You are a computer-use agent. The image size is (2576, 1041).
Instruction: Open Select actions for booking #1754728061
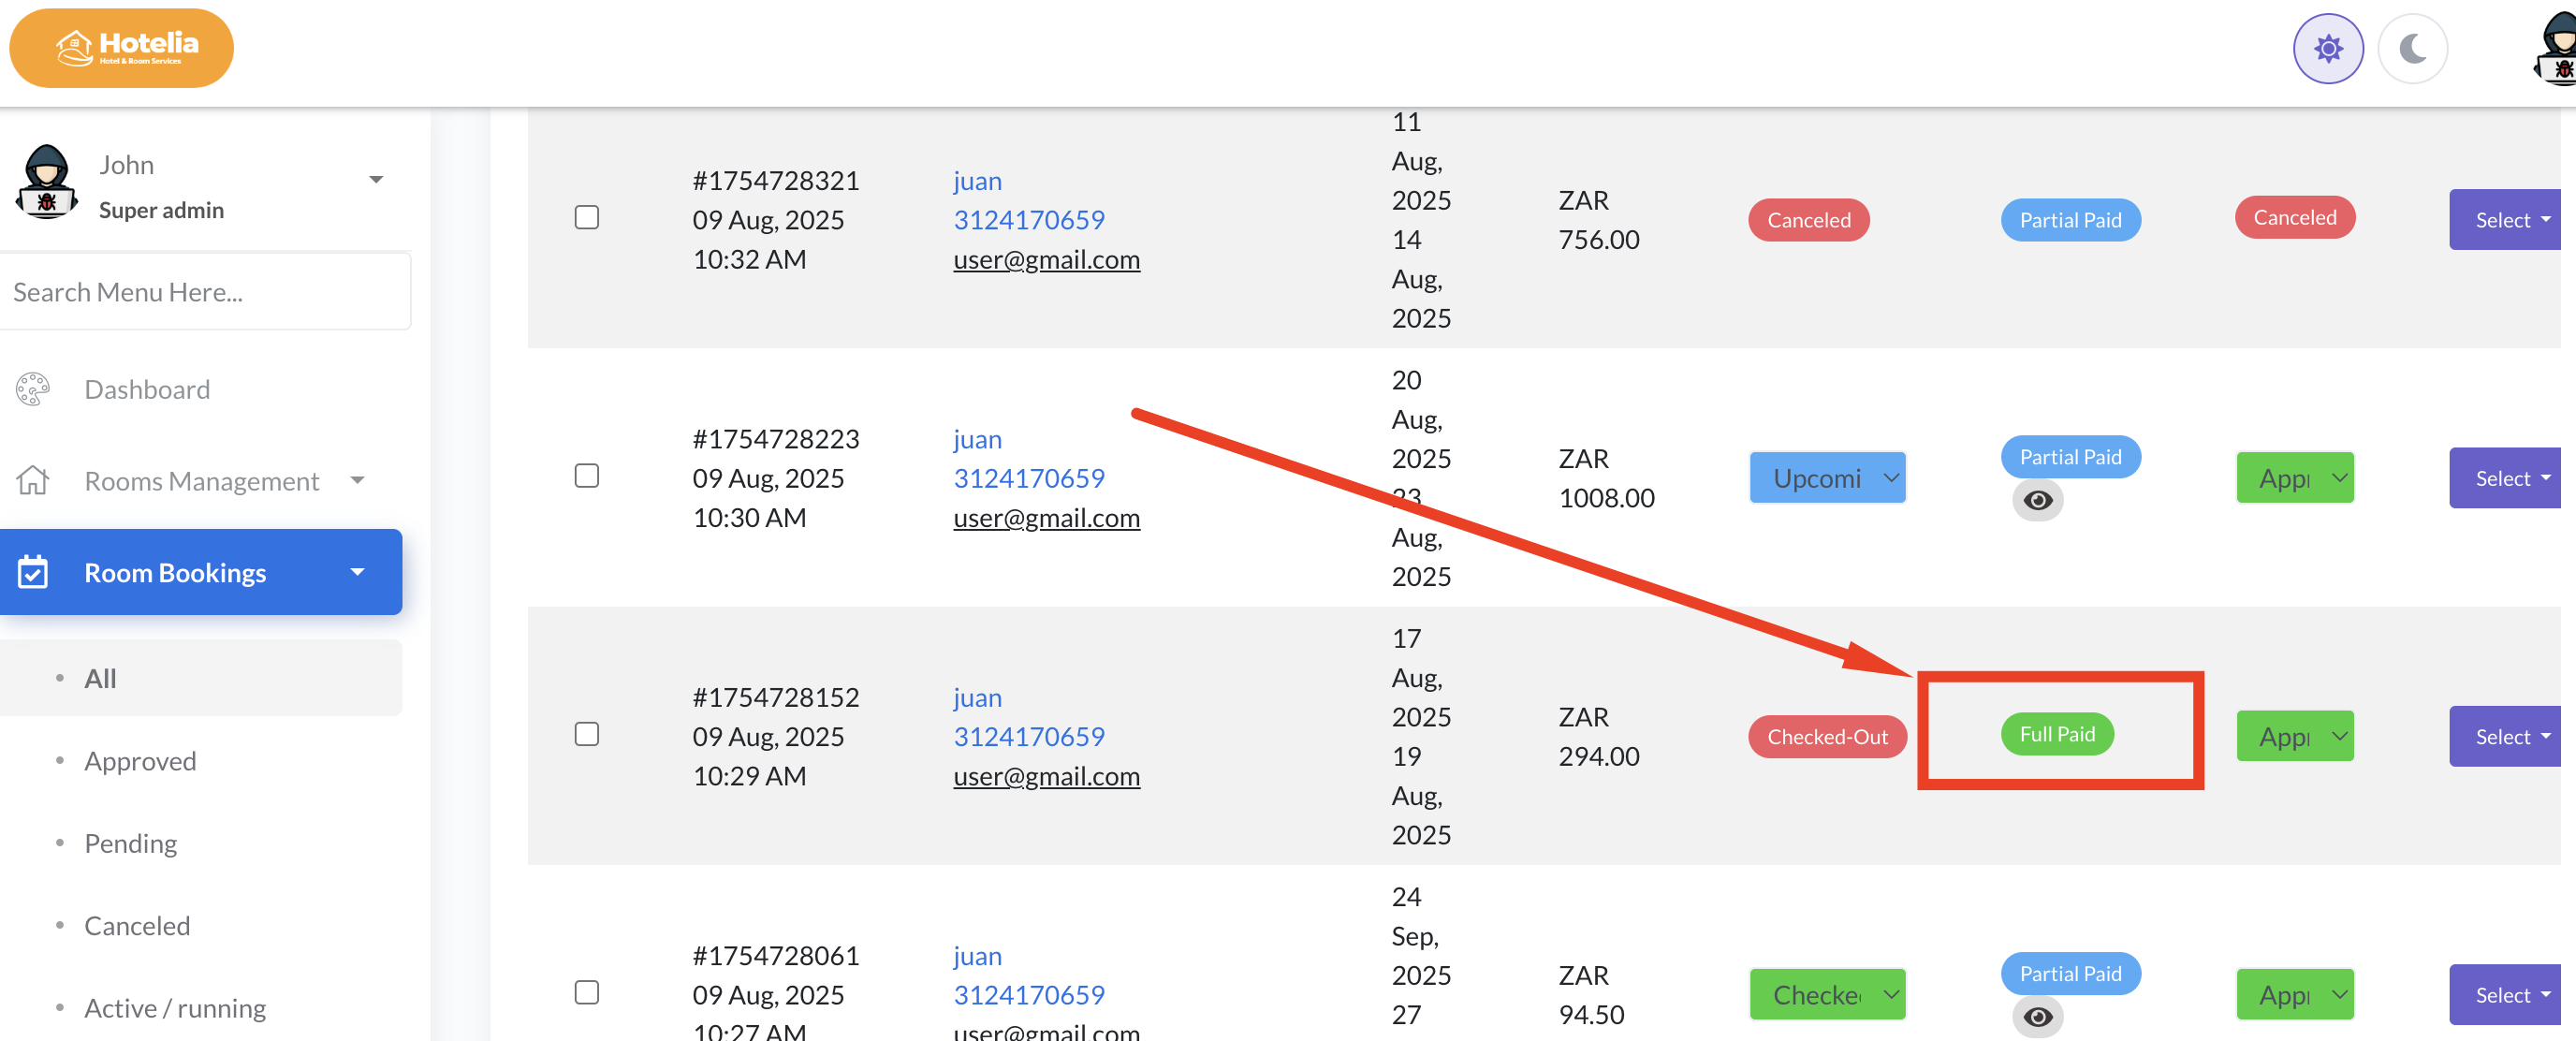[x=2506, y=995]
